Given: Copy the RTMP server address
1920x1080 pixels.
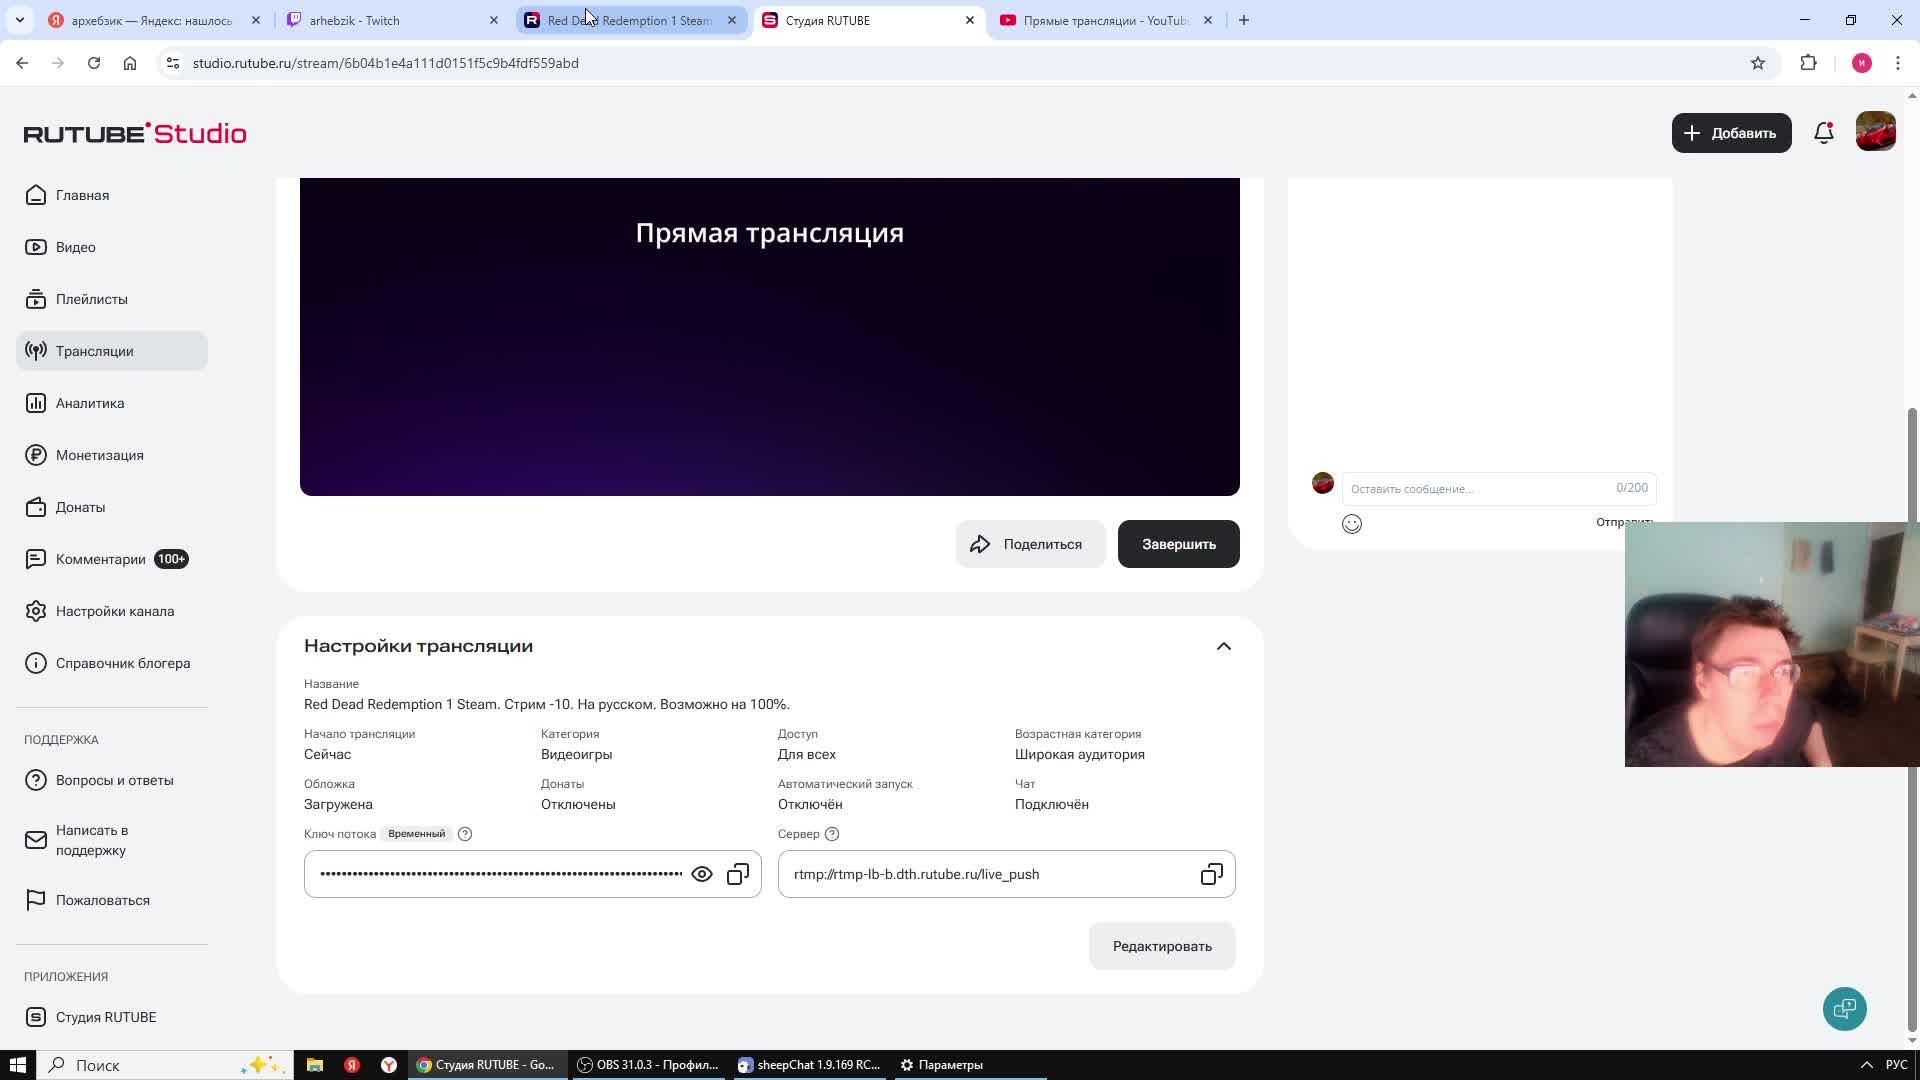Looking at the screenshot, I should point(1211,873).
